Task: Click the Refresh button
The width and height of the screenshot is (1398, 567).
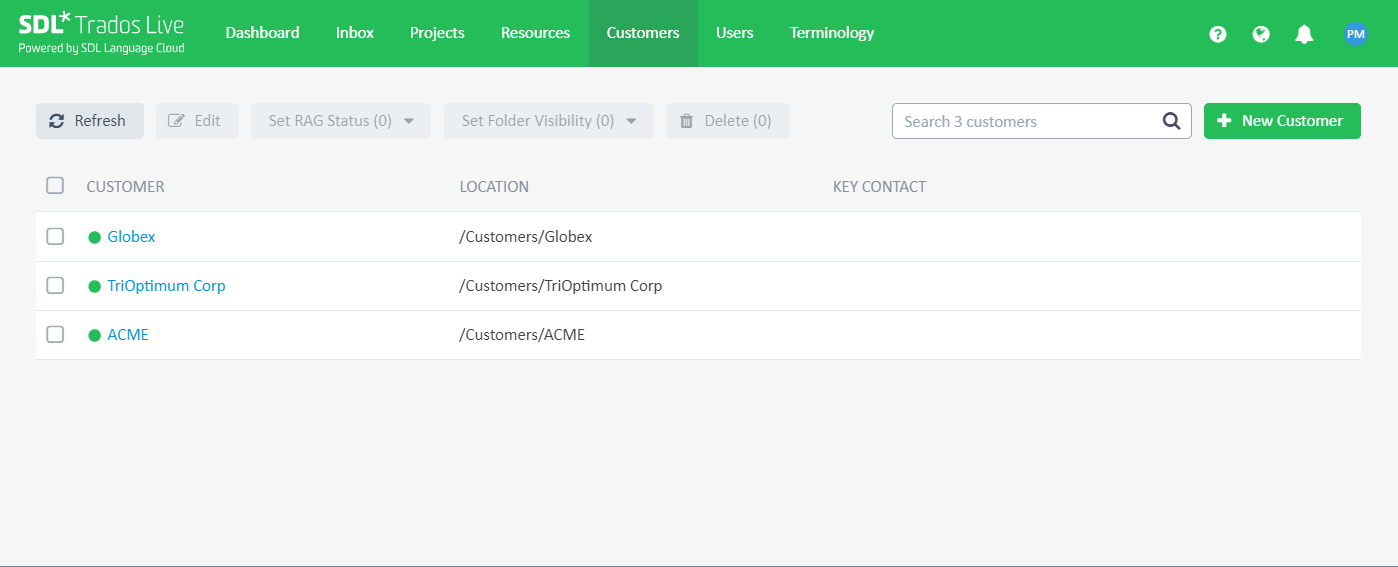Action: pos(90,121)
